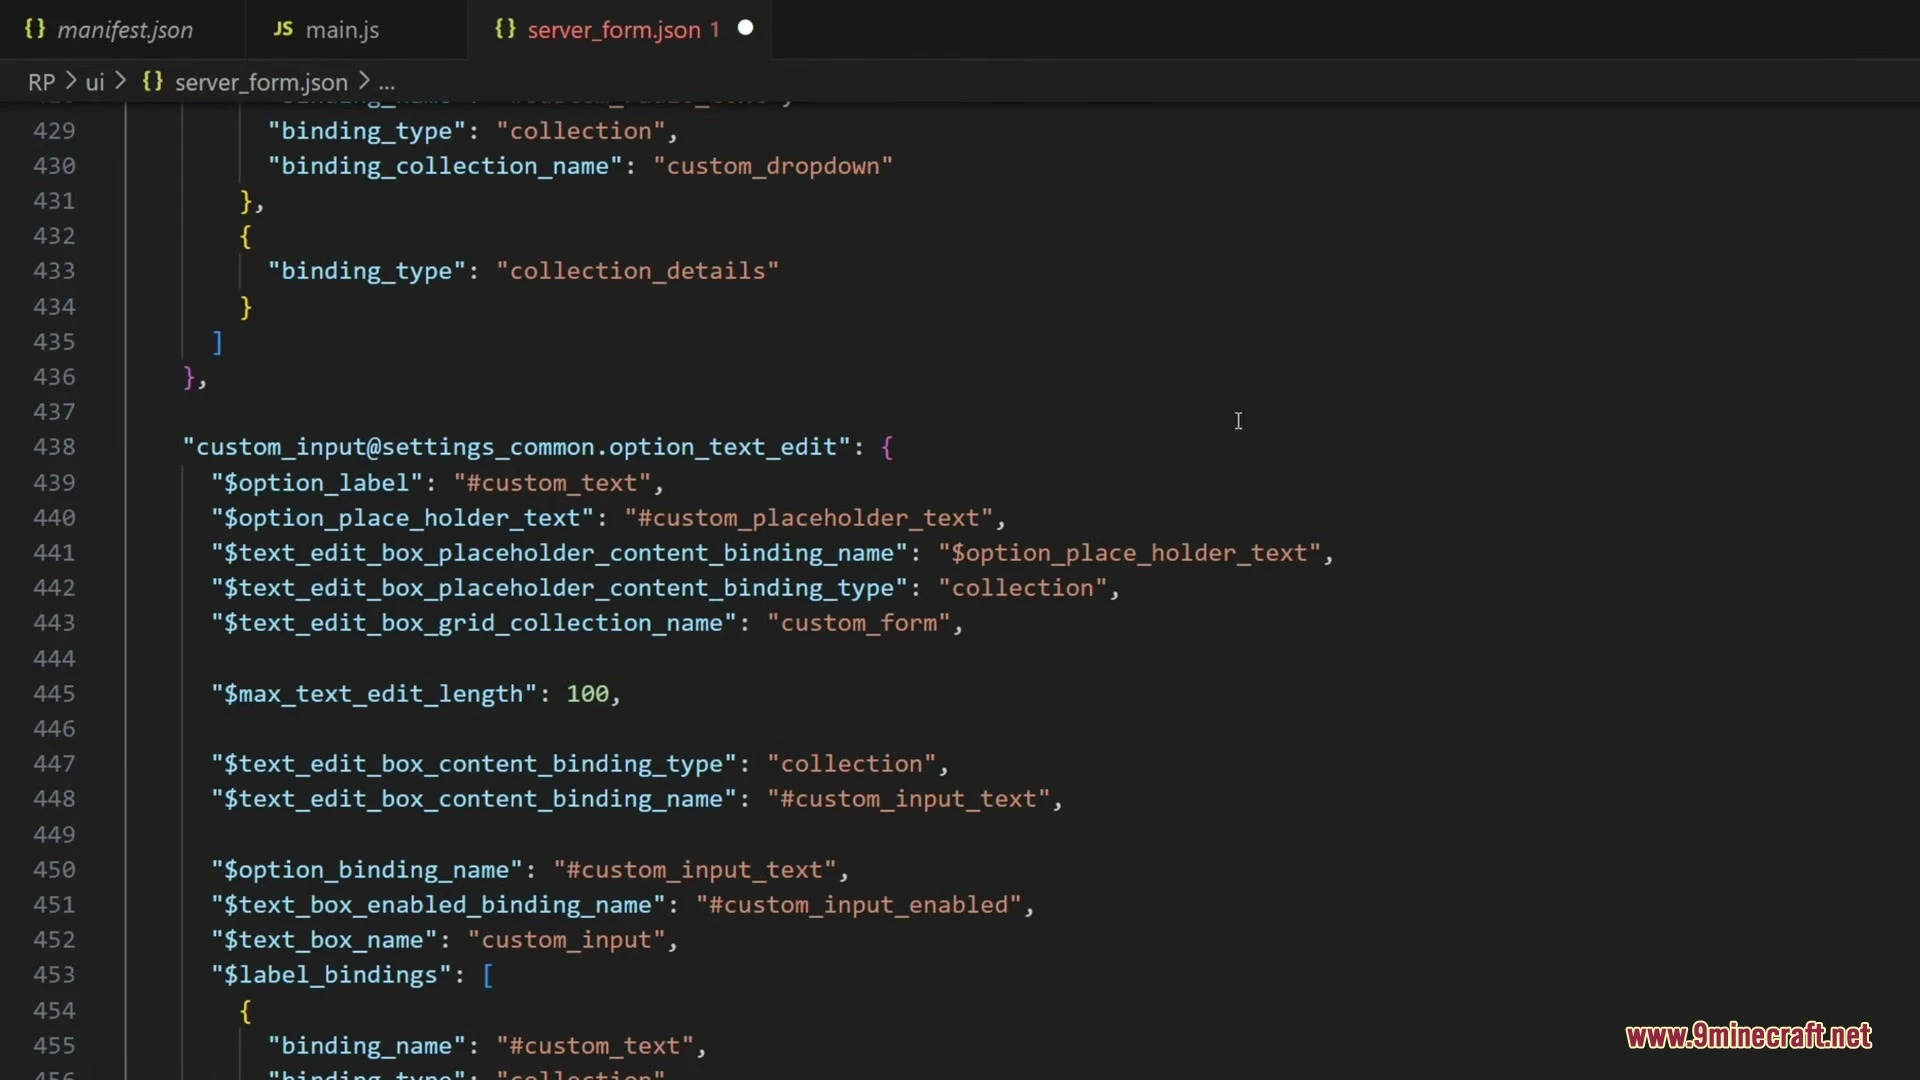1920x1080 pixels.
Task: Open server_form.json breadcrumb item
Action: coord(261,82)
